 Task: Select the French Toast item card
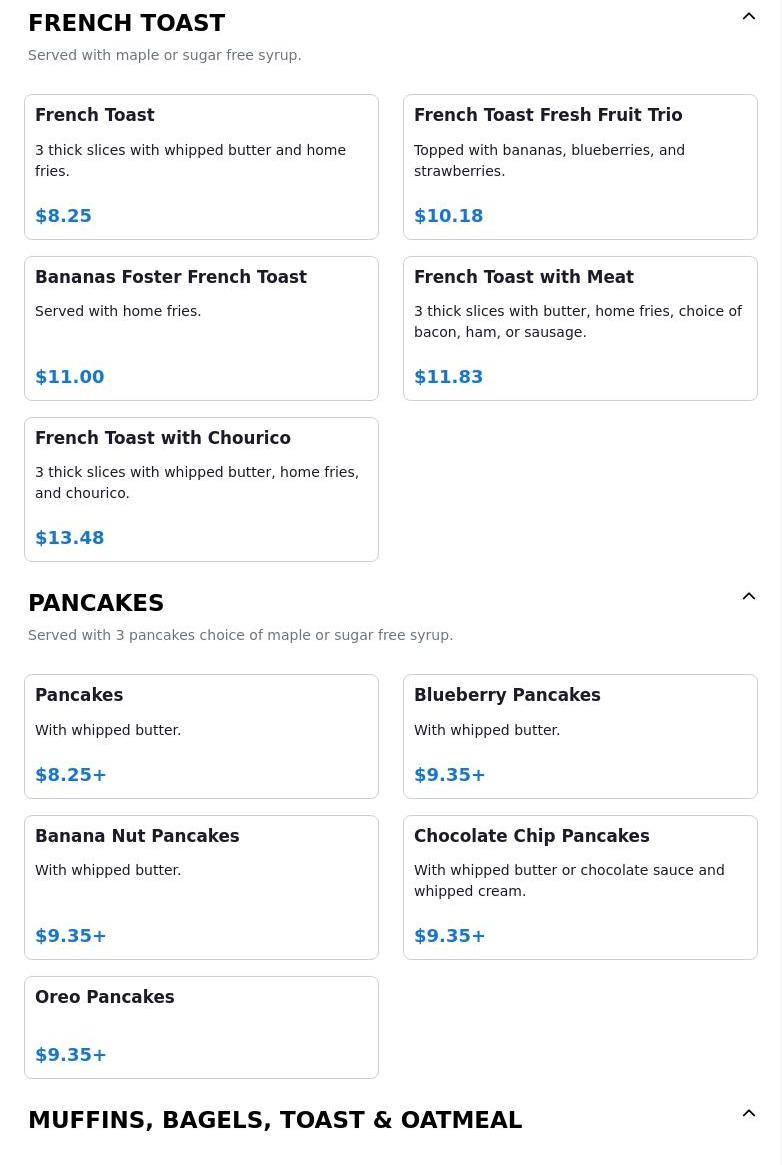(x=201, y=167)
